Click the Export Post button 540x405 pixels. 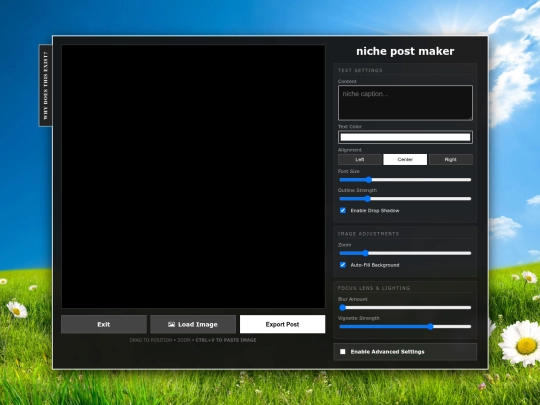point(282,324)
